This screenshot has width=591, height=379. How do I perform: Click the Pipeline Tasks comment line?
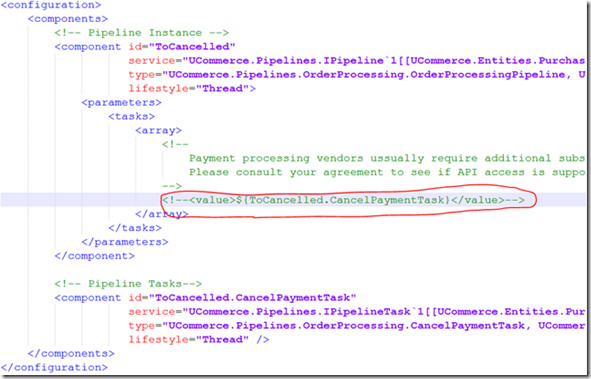click(128, 284)
